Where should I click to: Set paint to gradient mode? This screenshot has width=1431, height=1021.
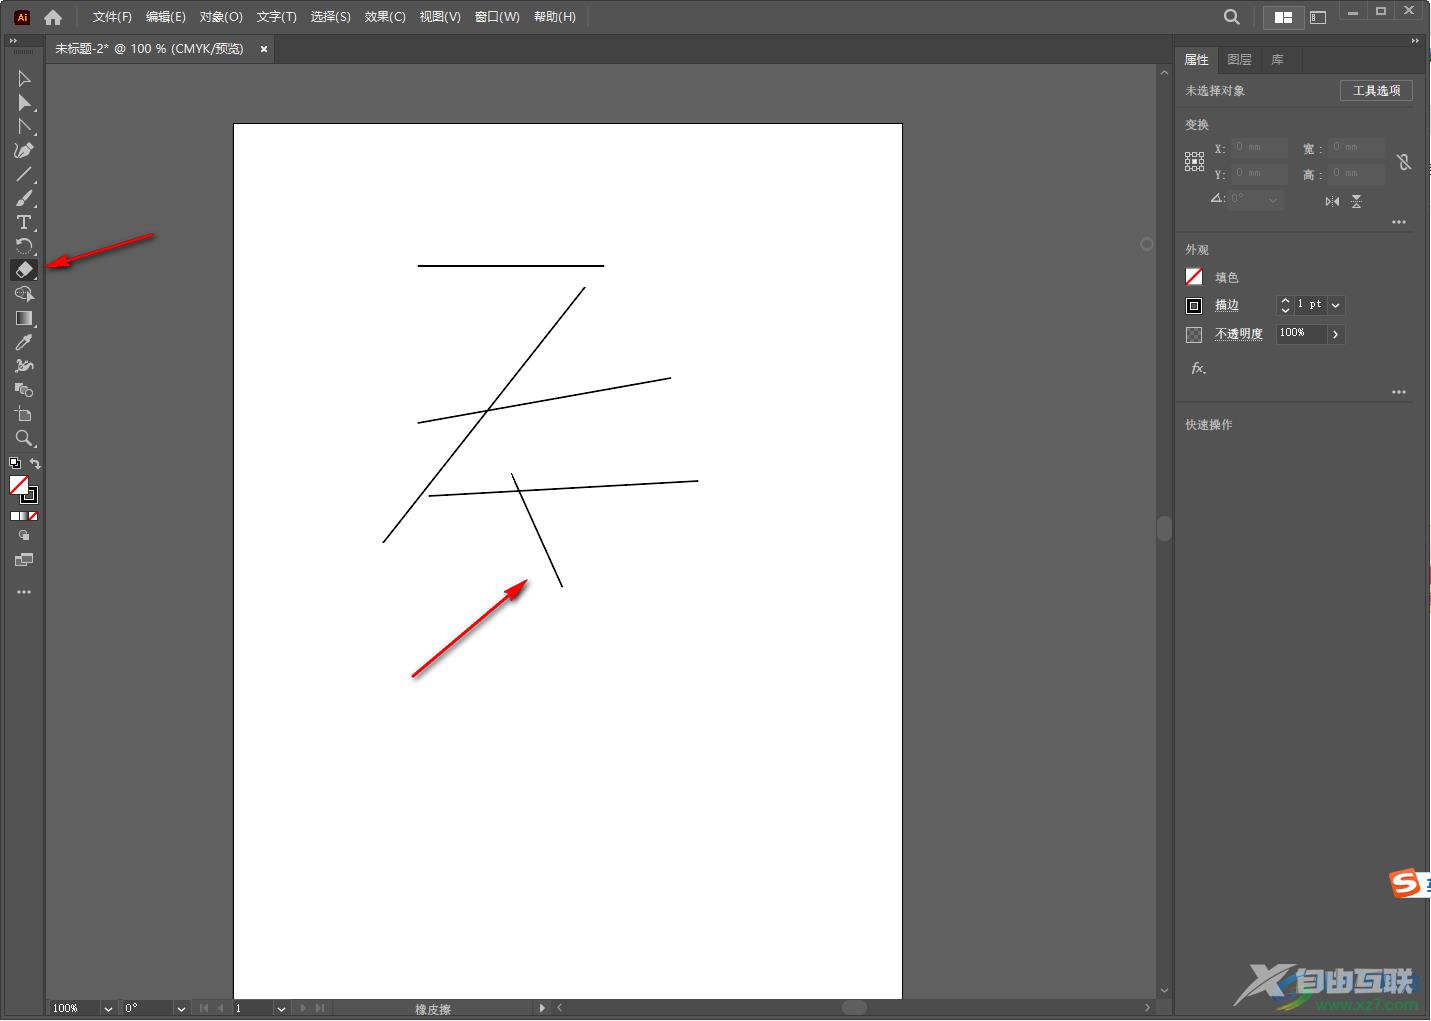coord(24,516)
